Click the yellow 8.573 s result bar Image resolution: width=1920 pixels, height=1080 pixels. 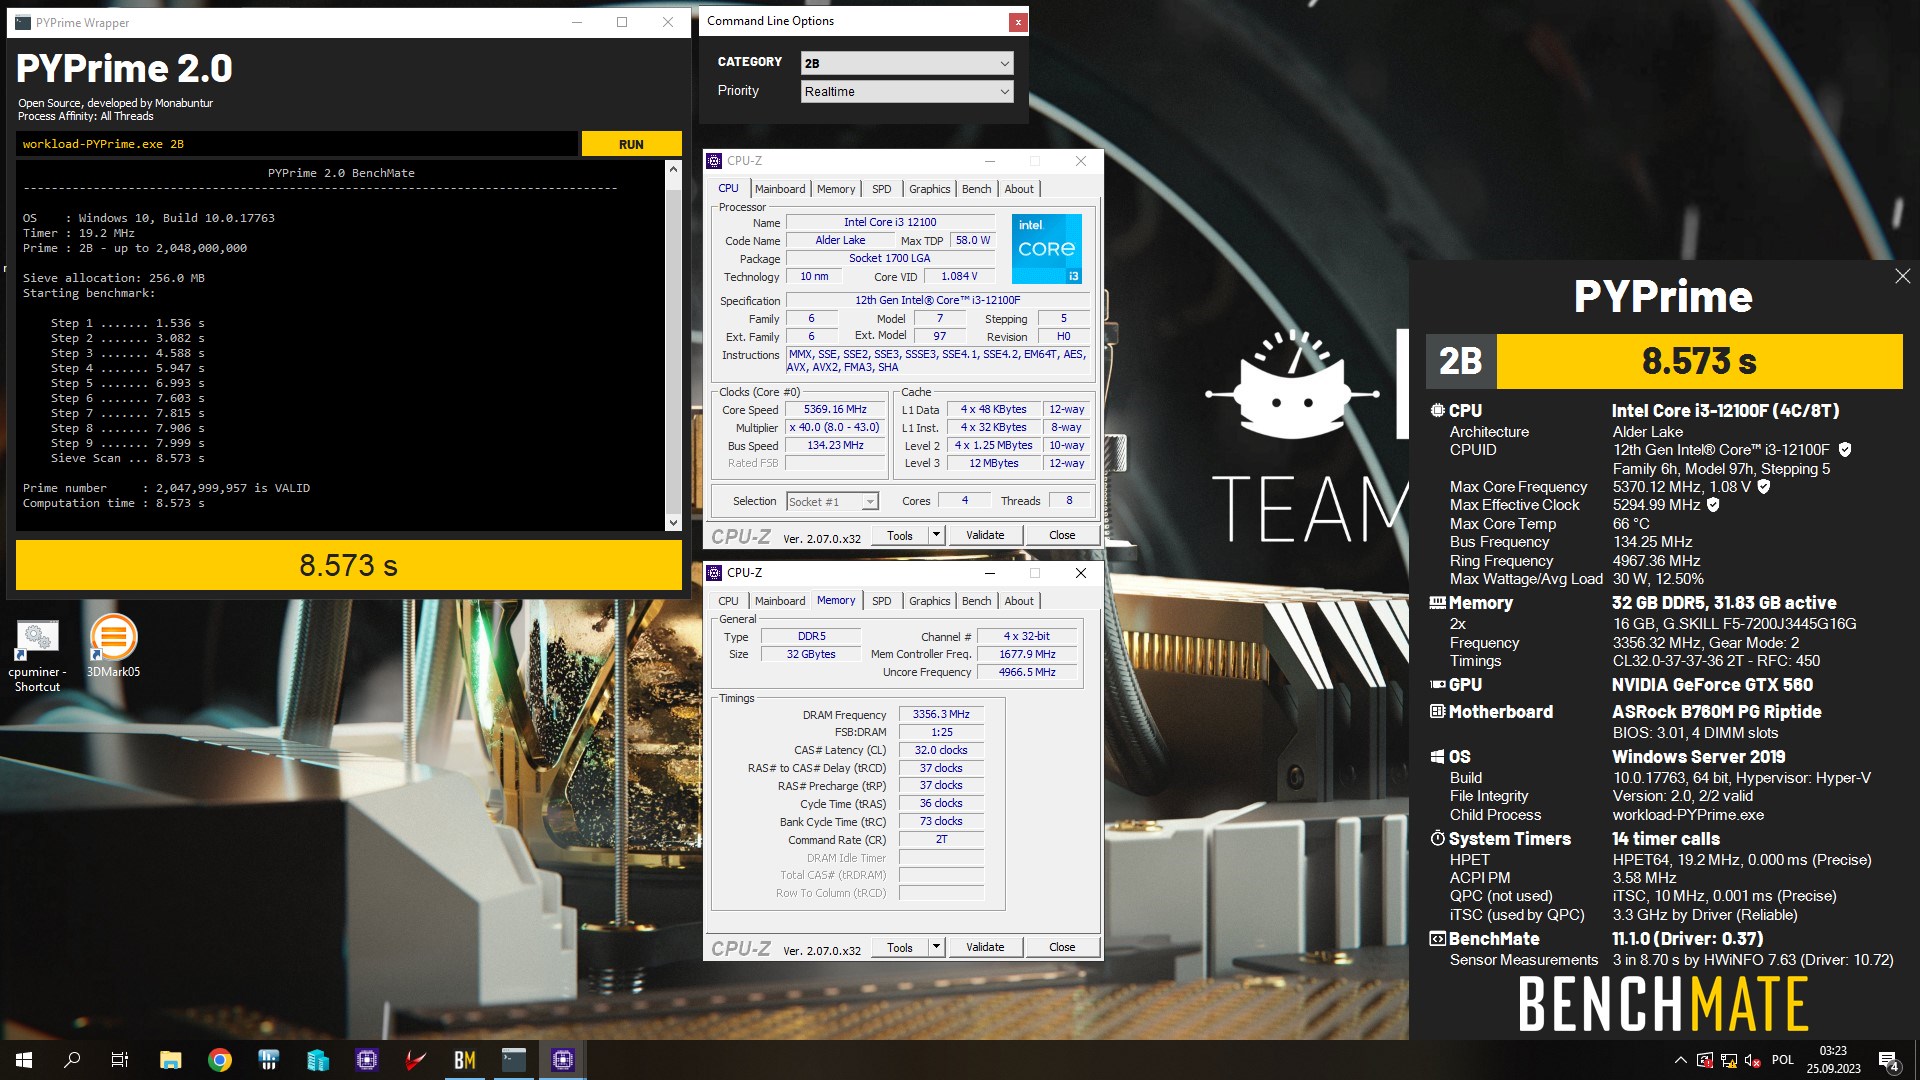coord(348,565)
